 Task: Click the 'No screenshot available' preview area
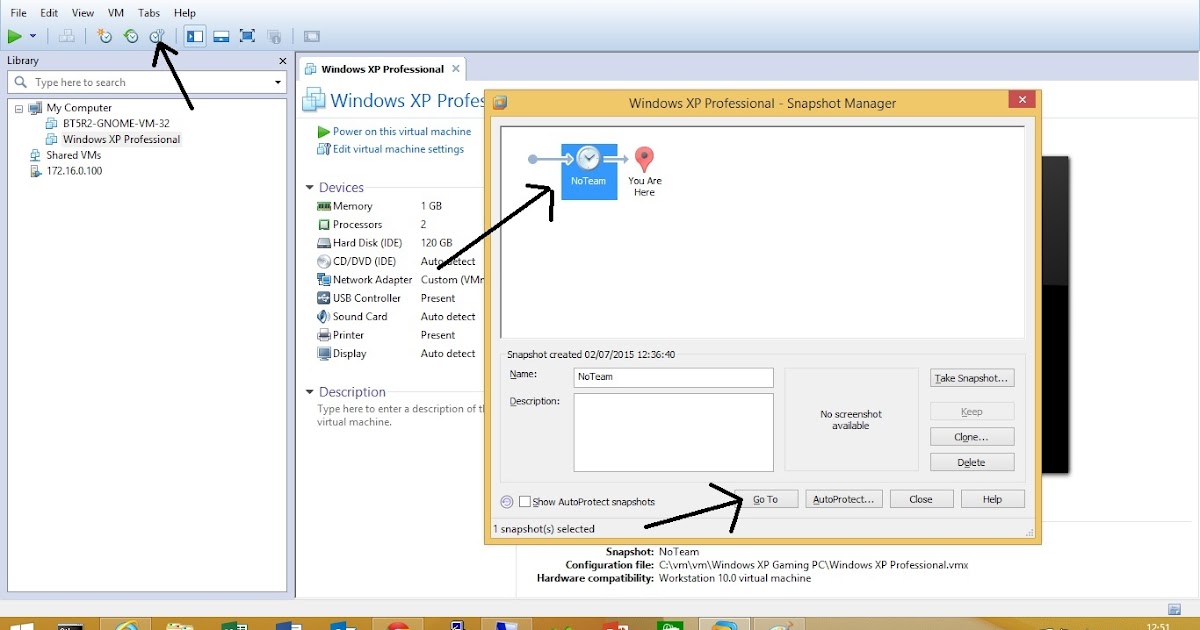coord(851,419)
